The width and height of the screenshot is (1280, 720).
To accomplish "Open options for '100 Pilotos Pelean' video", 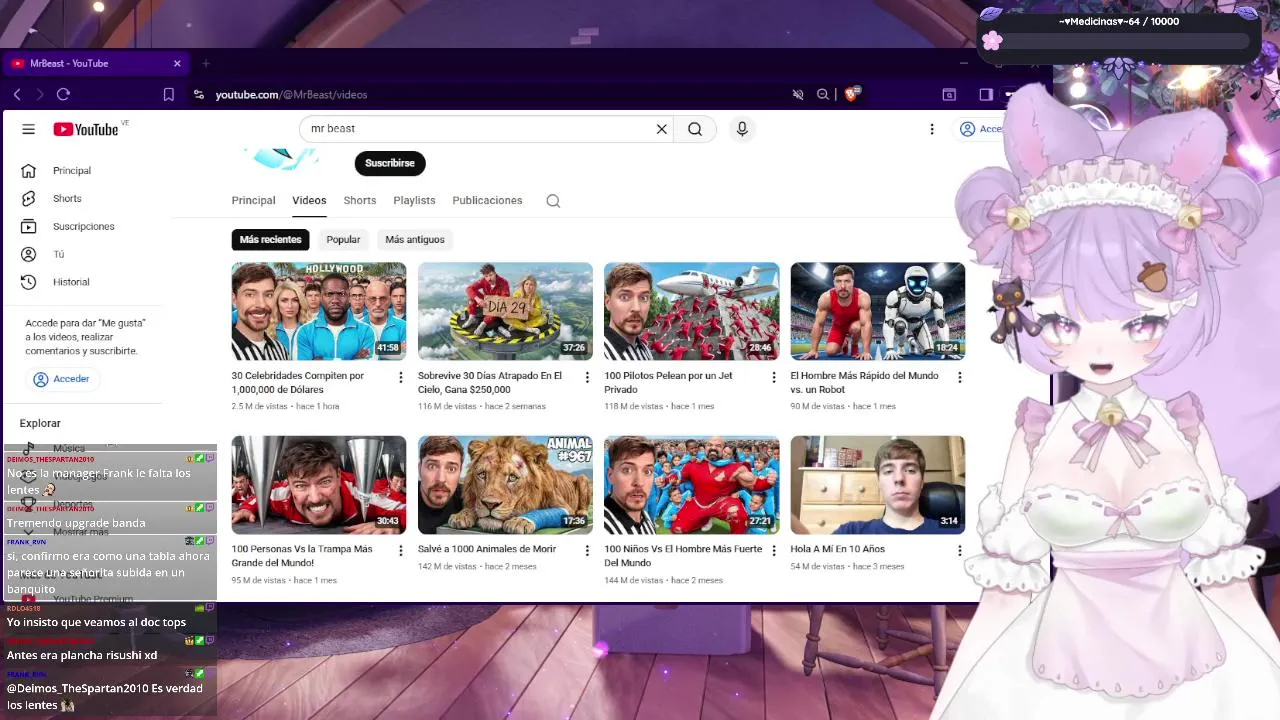I will [x=773, y=377].
